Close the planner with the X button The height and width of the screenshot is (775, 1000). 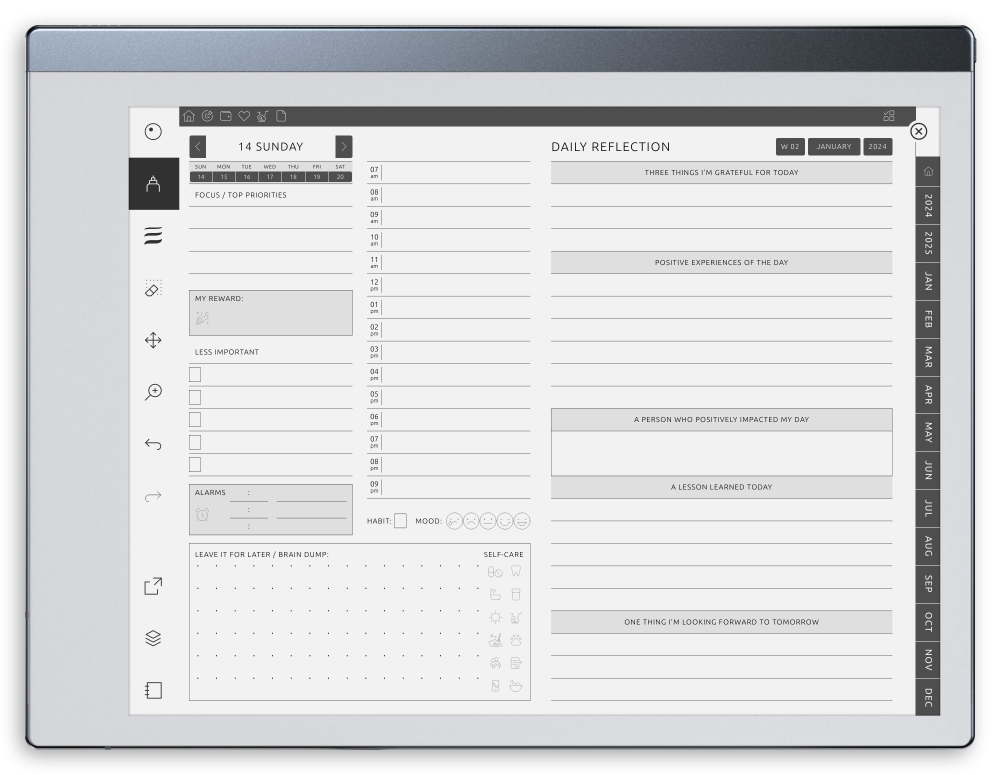(918, 131)
